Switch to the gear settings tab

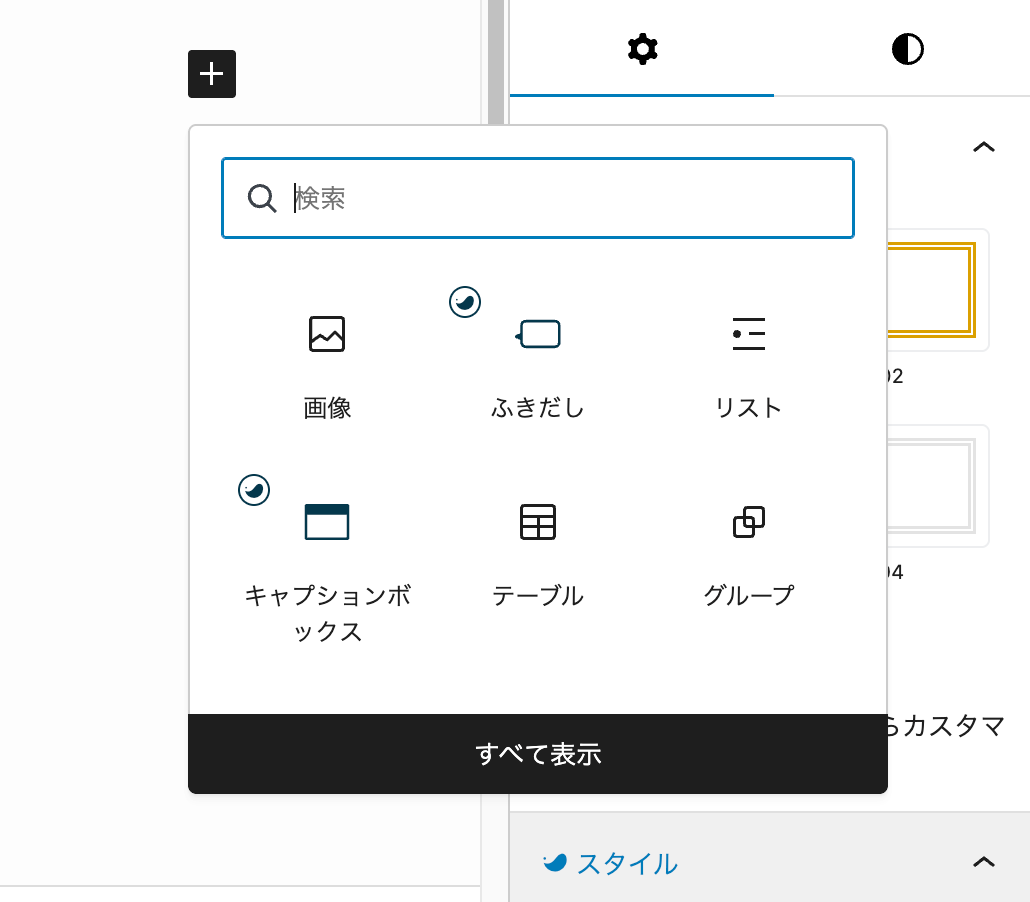[642, 49]
